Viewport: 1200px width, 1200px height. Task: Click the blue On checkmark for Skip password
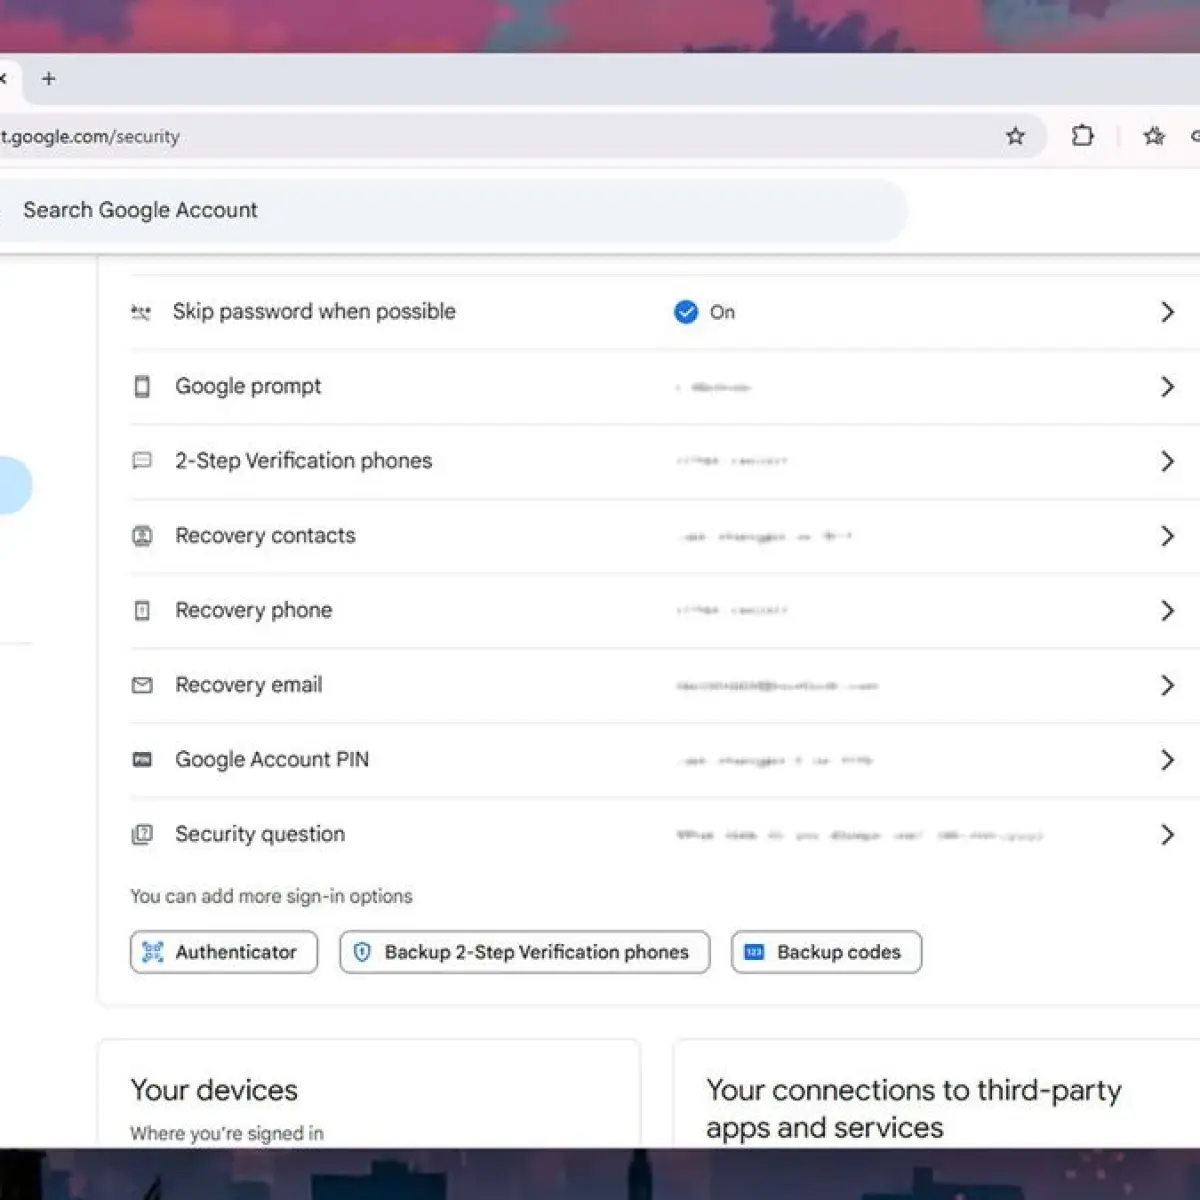point(686,312)
